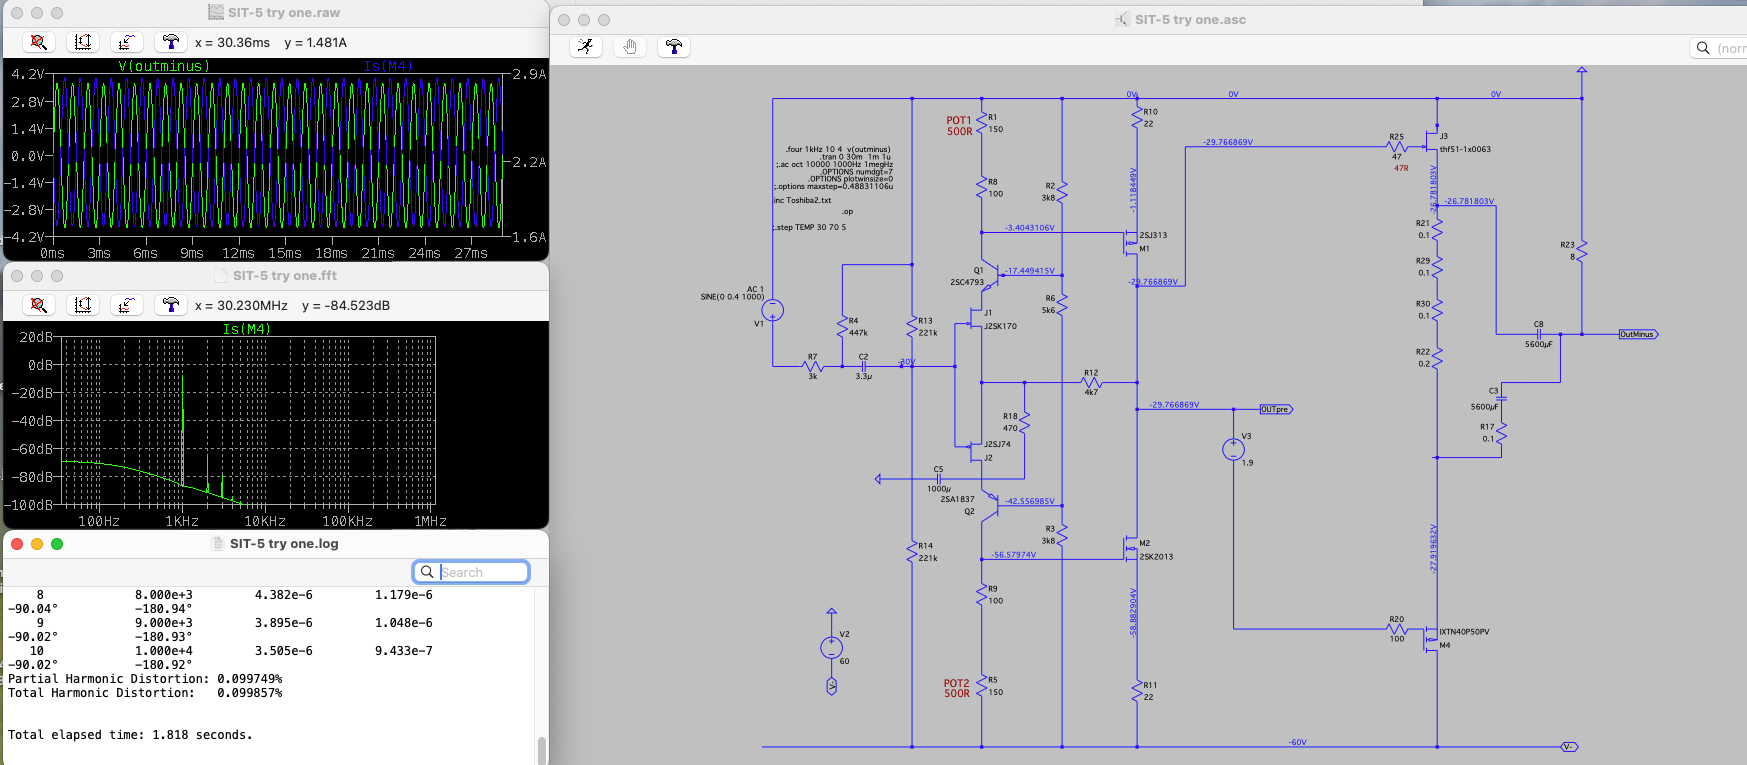Click capacitor C5 1000µ
This screenshot has height=765, width=1747.
coord(938,479)
